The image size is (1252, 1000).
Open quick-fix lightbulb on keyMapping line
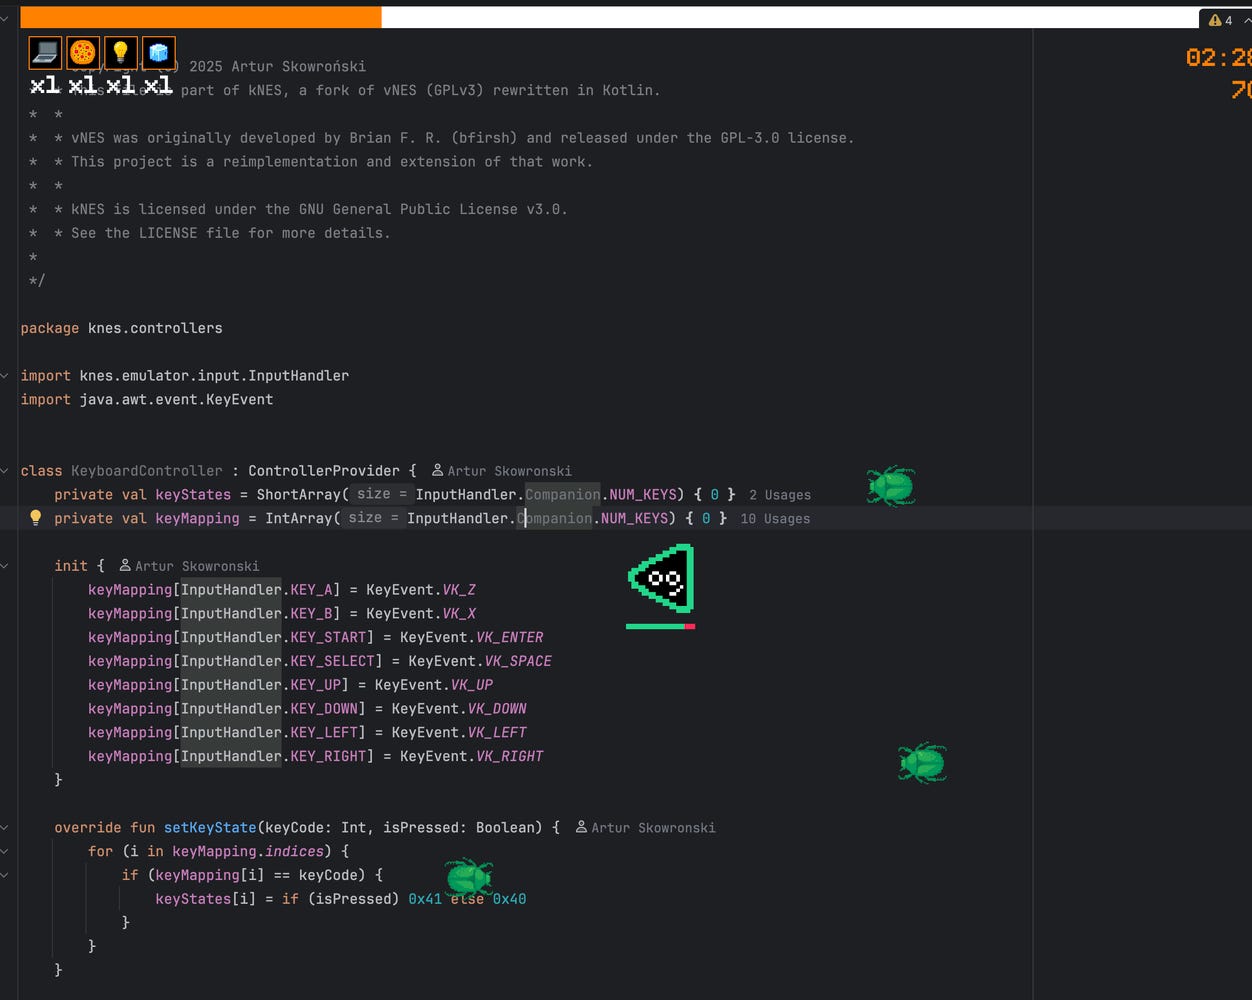point(35,518)
